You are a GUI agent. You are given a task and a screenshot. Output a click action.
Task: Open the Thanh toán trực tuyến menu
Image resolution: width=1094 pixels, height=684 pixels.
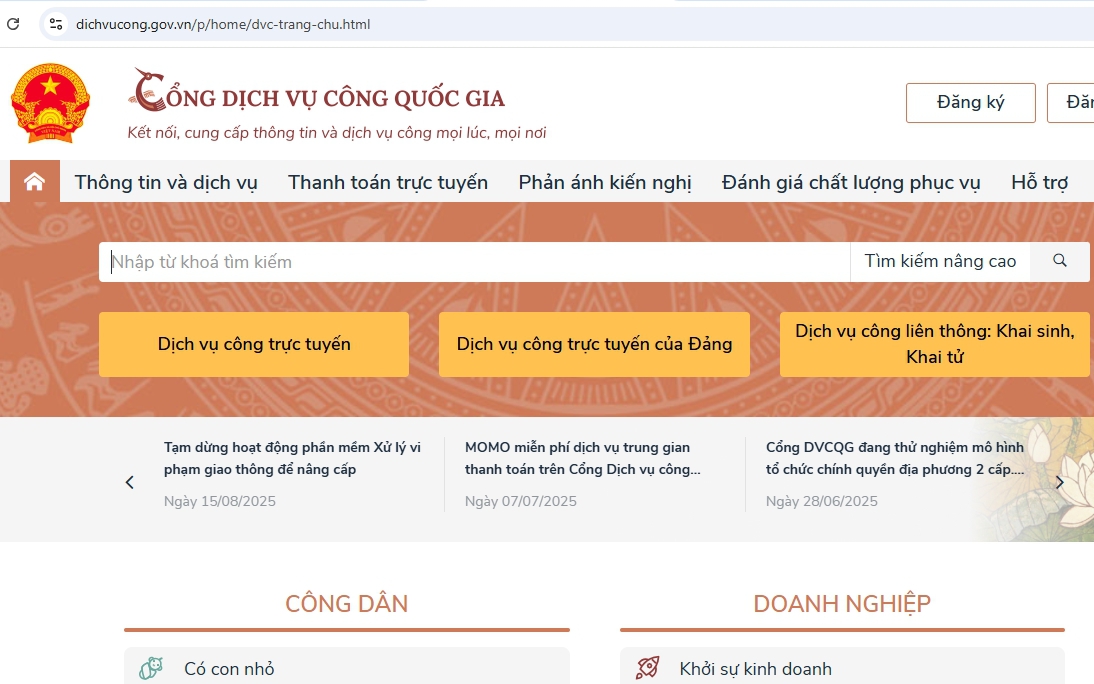pyautogui.click(x=388, y=182)
